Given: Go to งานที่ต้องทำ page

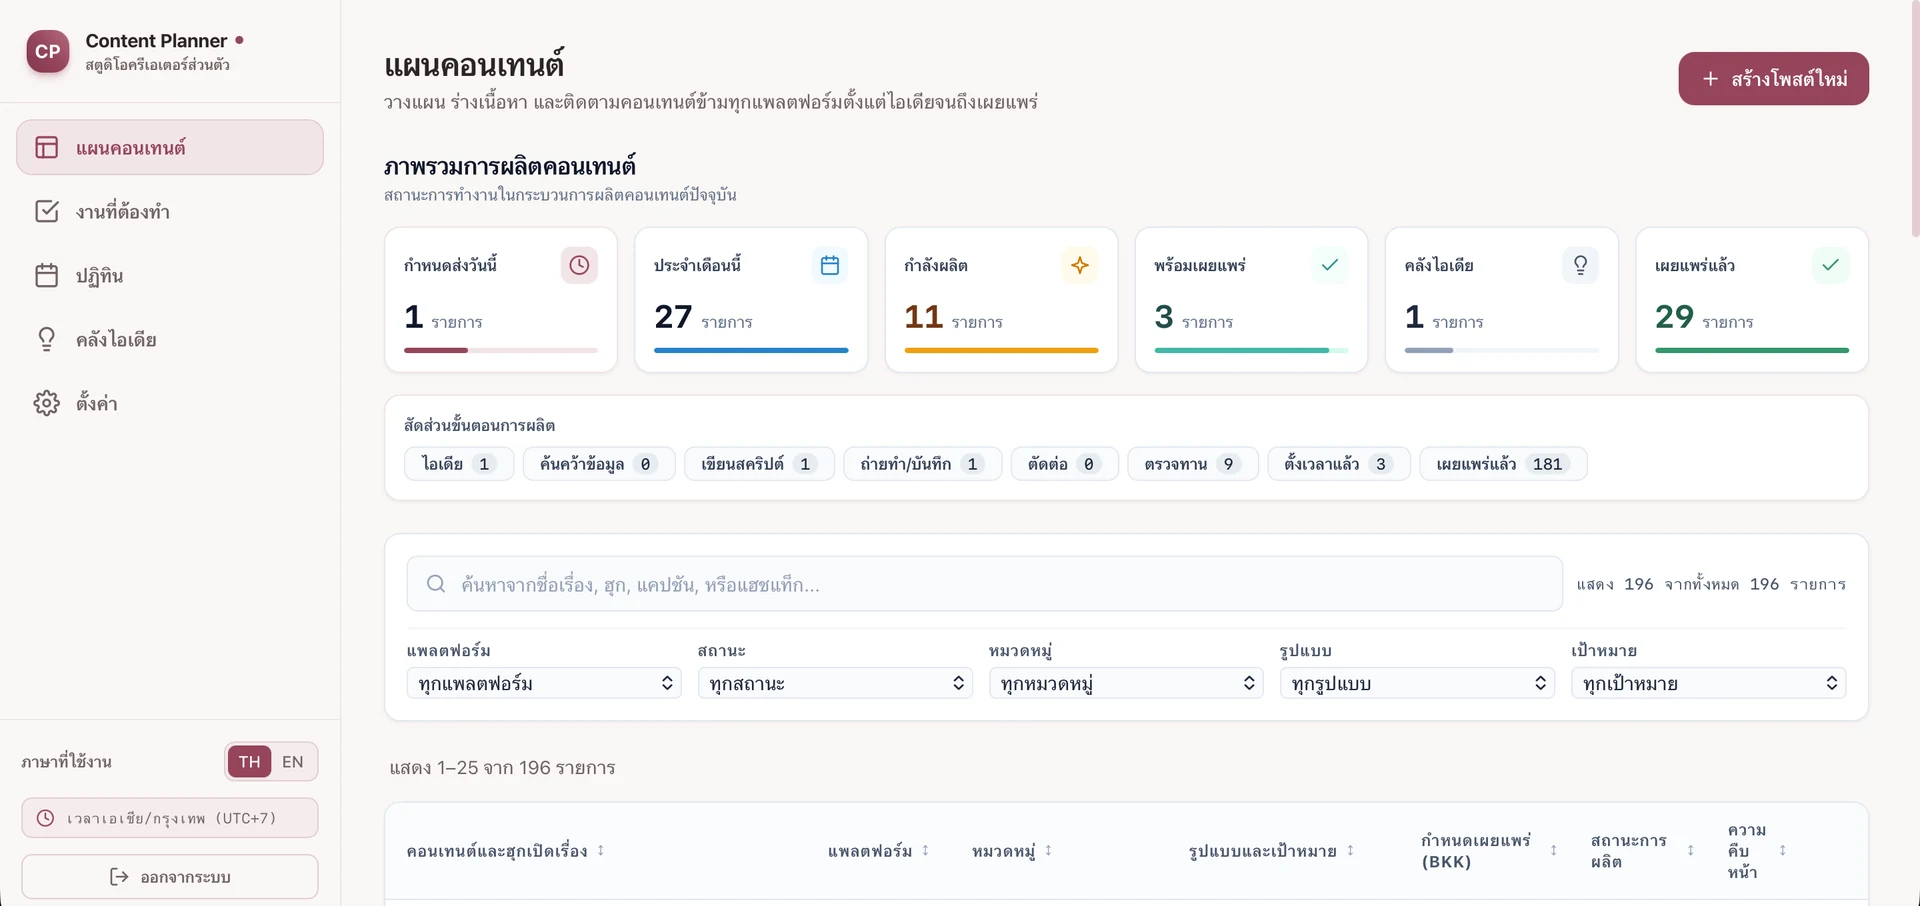Looking at the screenshot, I should coord(170,211).
